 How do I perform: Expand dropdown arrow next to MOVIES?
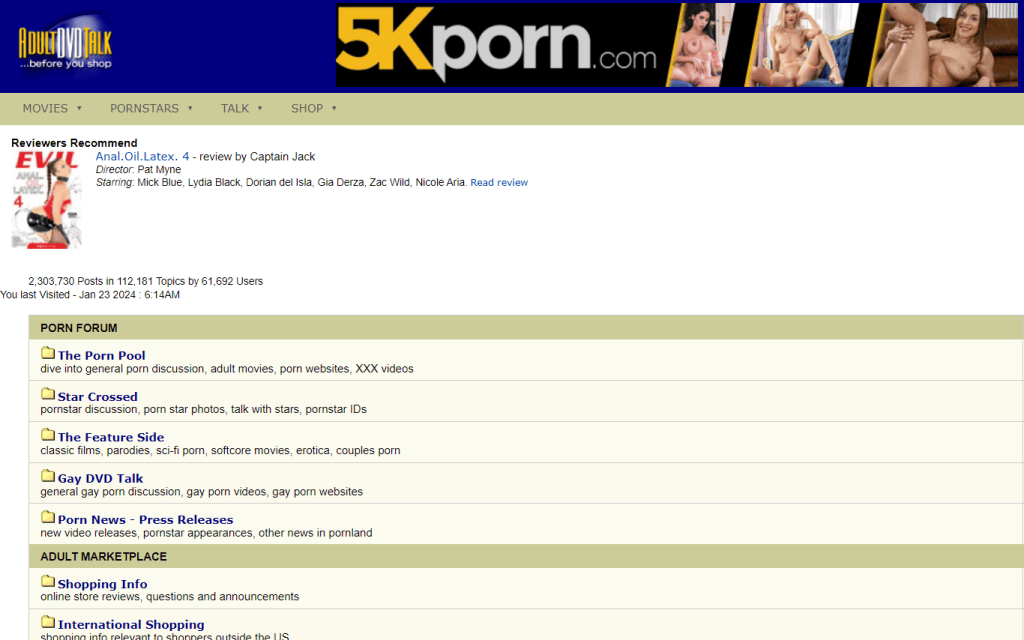(79, 108)
